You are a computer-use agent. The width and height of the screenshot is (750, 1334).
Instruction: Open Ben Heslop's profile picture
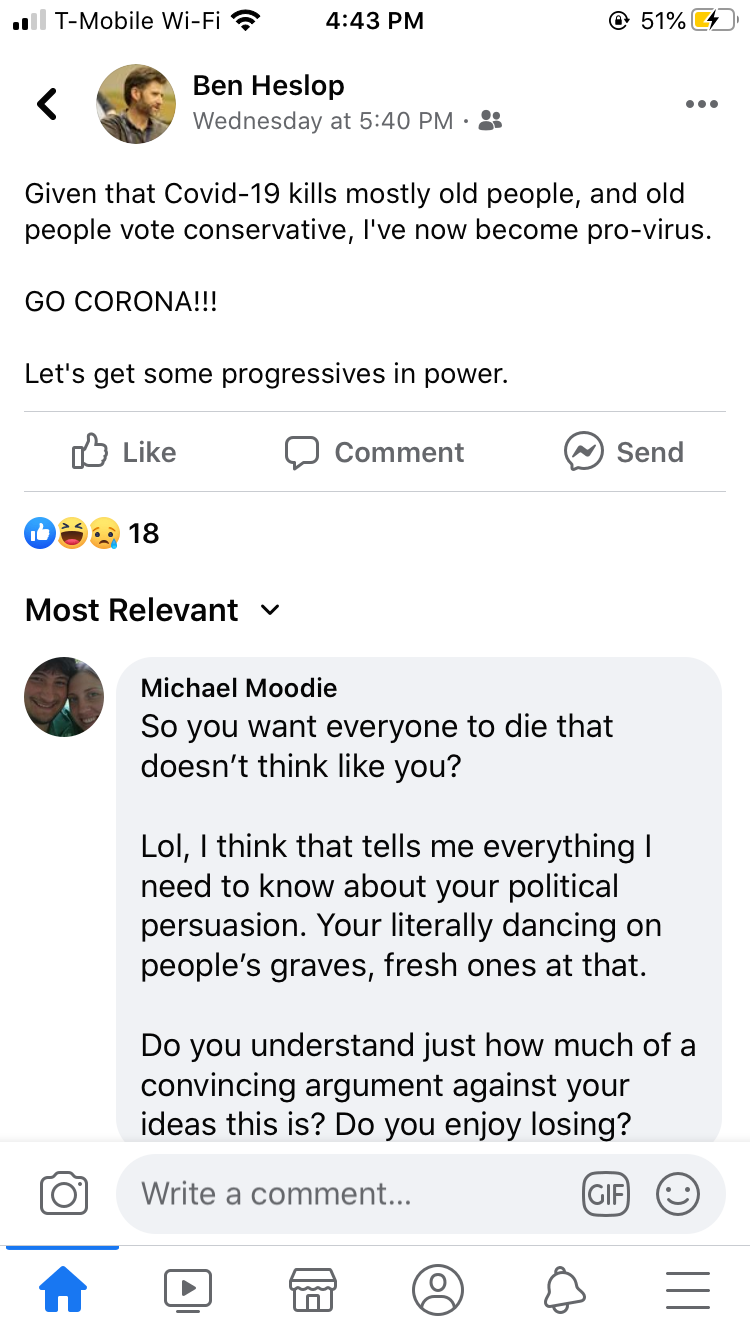pos(135,104)
